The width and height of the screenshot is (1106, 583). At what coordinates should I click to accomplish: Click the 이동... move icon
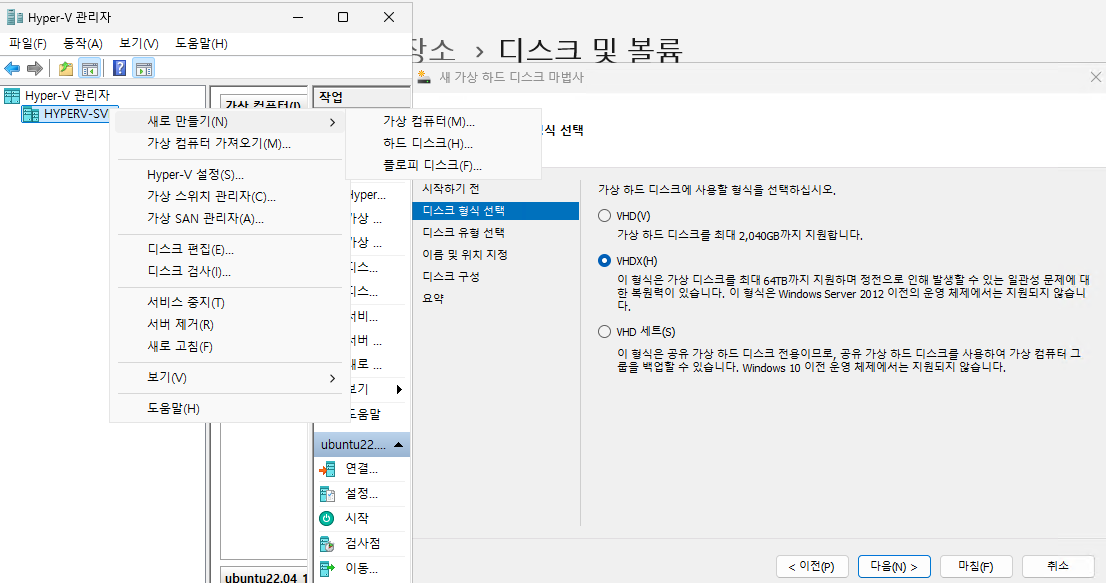click(327, 568)
